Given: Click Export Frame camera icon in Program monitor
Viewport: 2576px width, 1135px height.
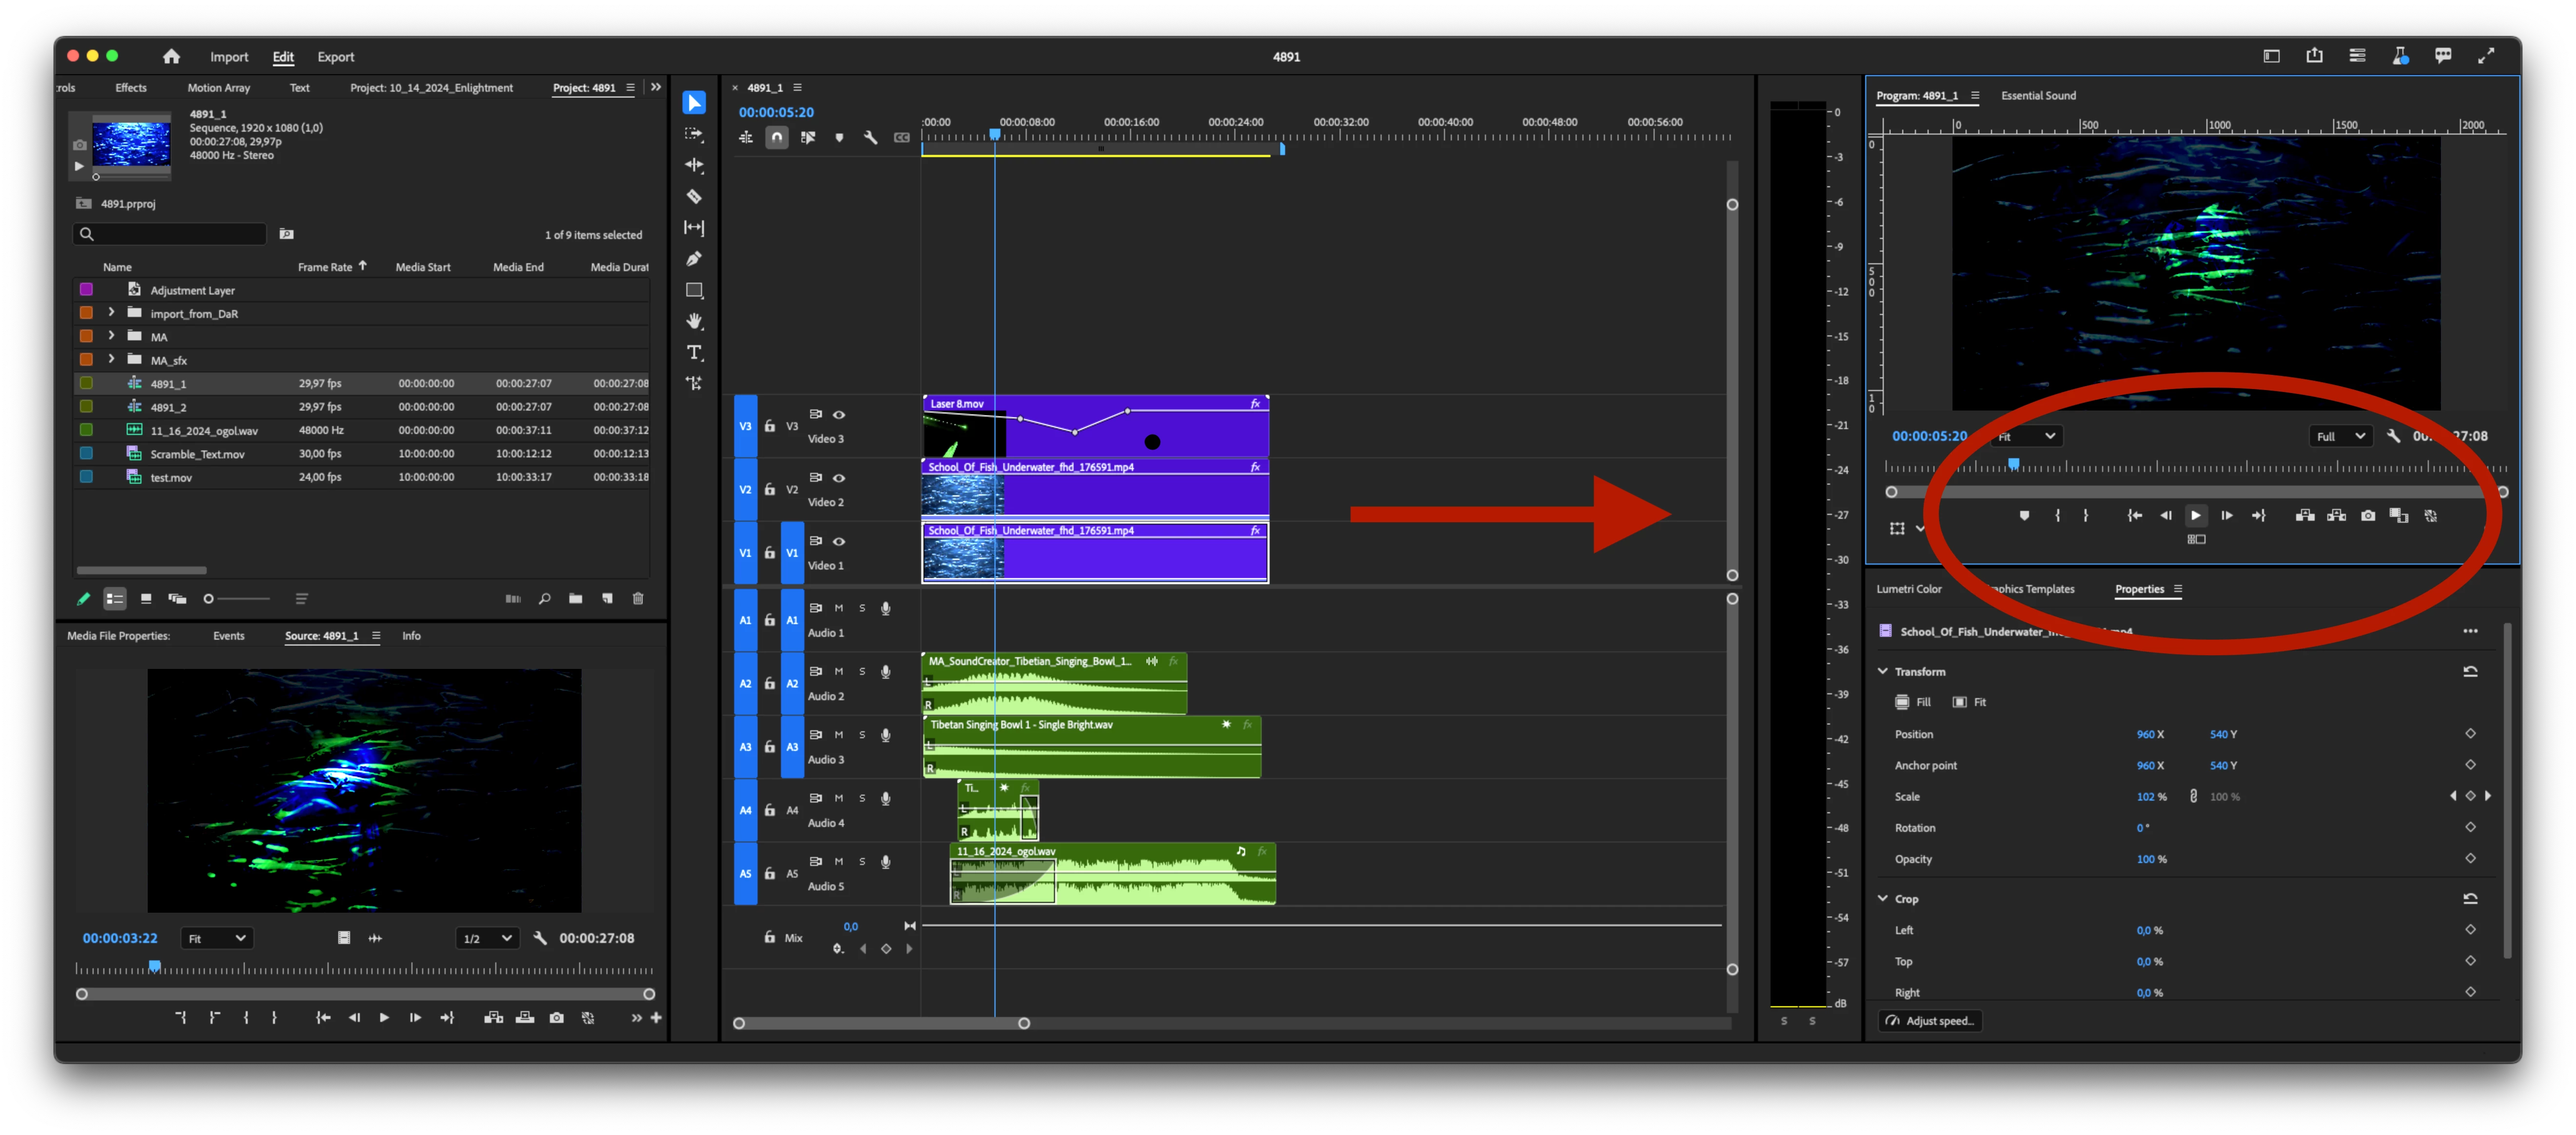Looking at the screenshot, I should (x=2367, y=516).
